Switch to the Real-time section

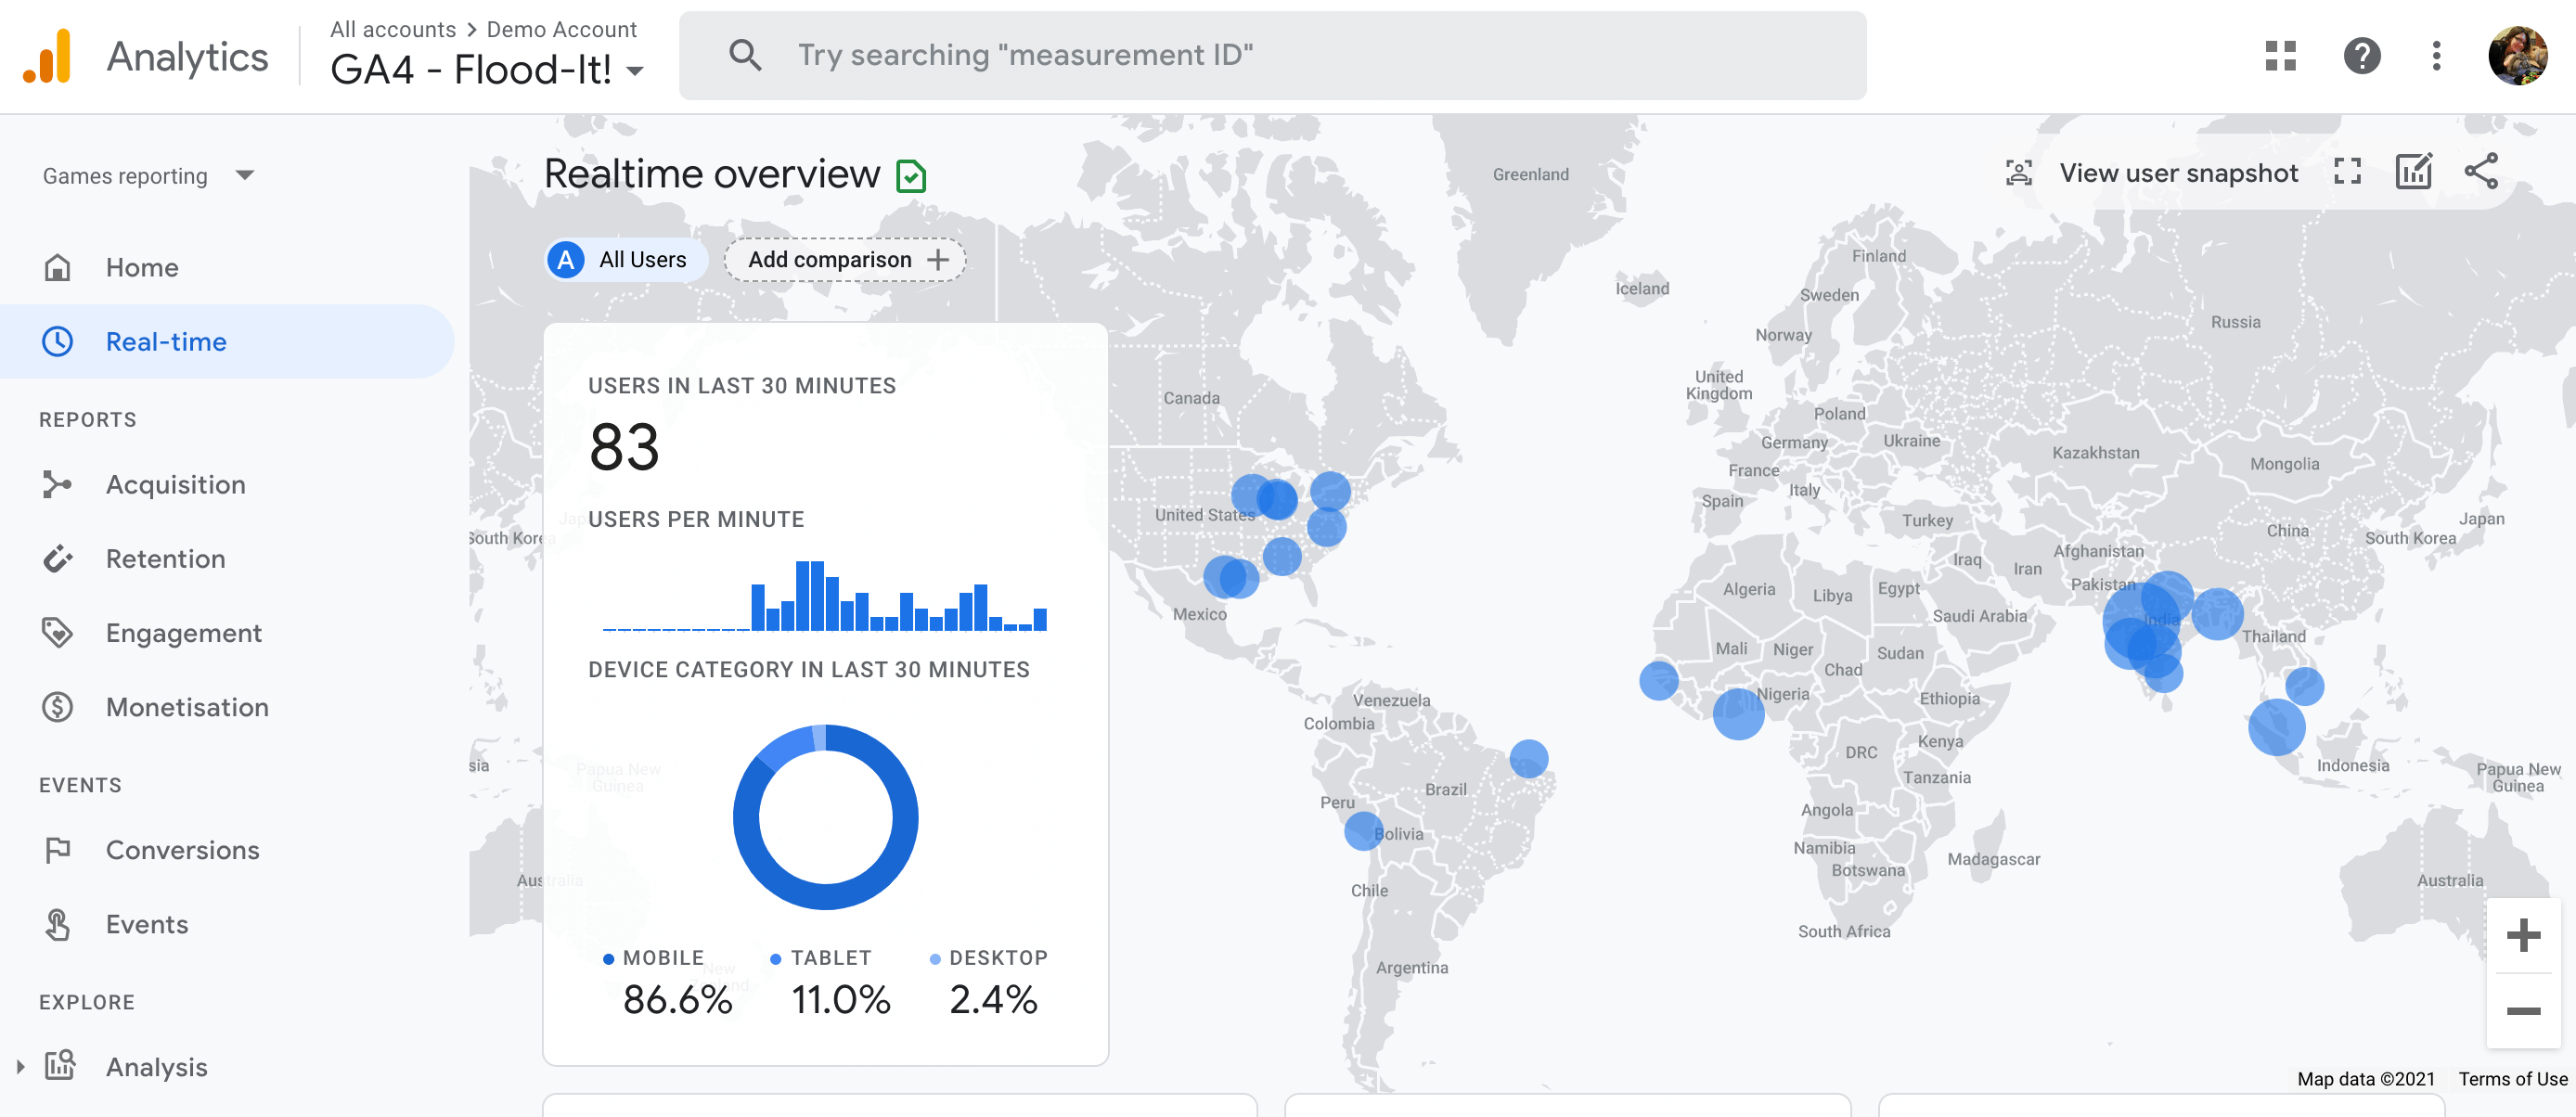[x=165, y=341]
